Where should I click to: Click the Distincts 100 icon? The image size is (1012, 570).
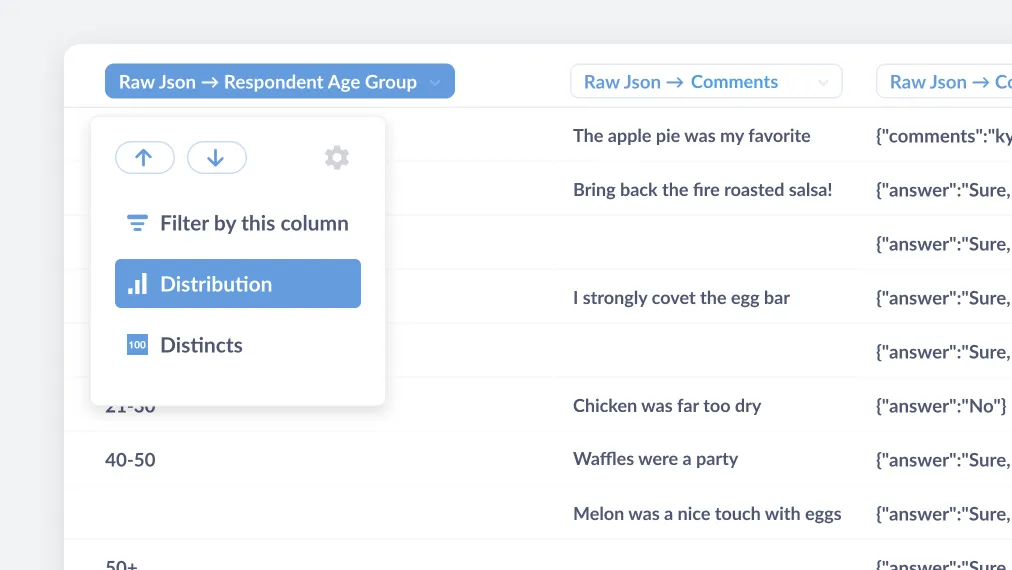137,345
